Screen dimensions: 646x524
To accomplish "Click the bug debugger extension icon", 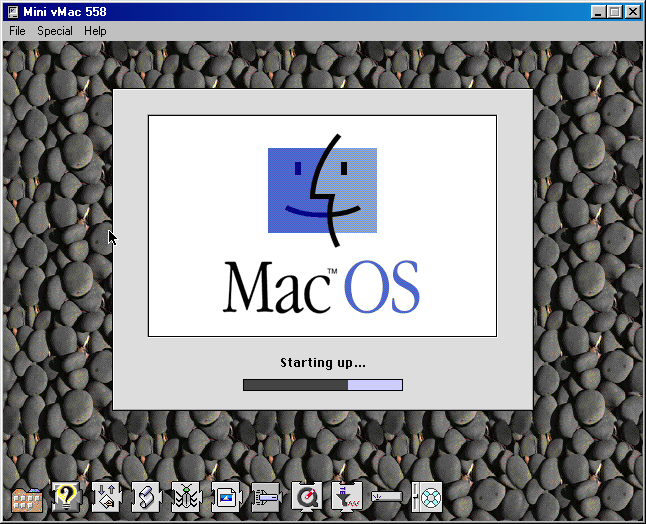I will point(186,497).
